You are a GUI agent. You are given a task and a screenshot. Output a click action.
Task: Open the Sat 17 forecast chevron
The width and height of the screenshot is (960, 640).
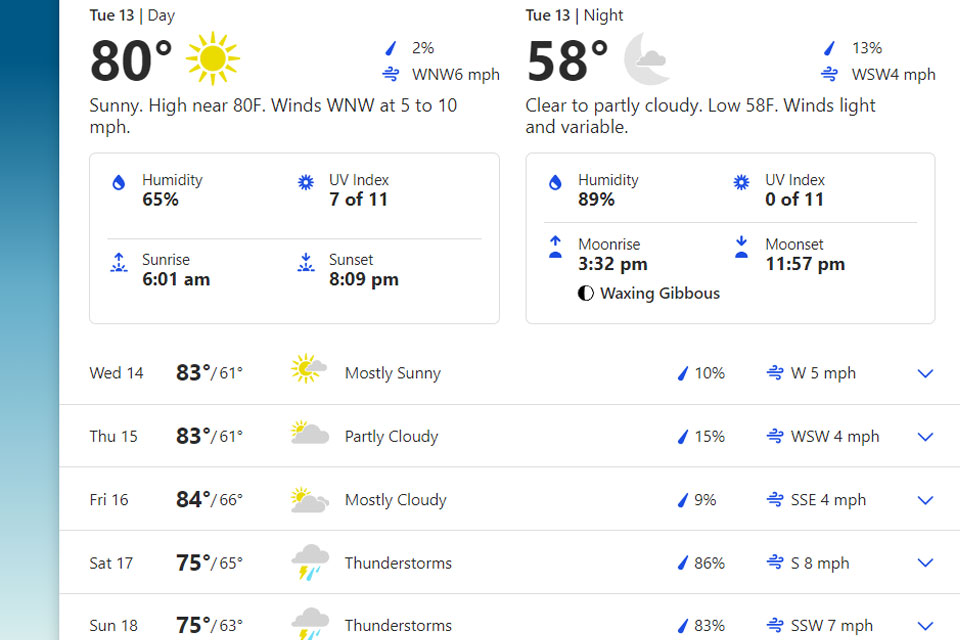point(925,563)
